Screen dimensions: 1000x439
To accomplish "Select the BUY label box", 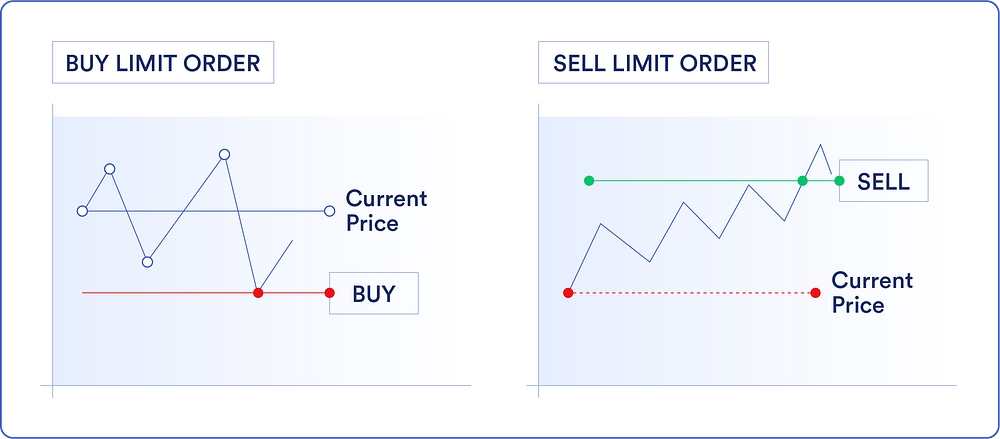I will 374,294.
